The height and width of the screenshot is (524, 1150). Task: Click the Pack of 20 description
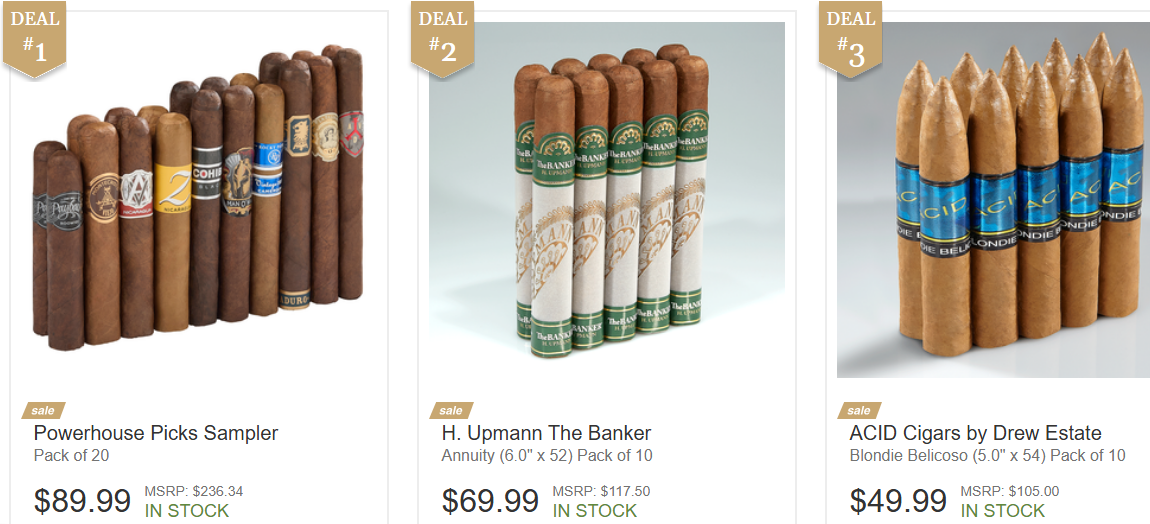coord(71,456)
